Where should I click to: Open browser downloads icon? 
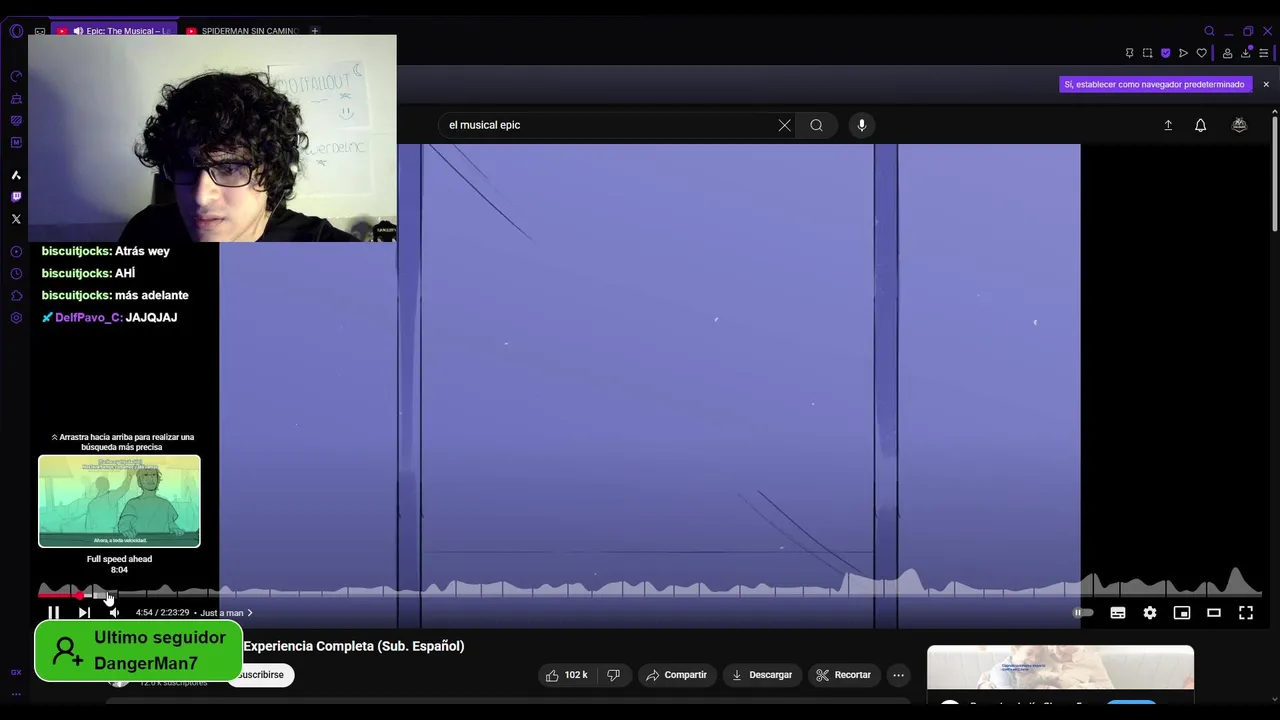point(1246,53)
